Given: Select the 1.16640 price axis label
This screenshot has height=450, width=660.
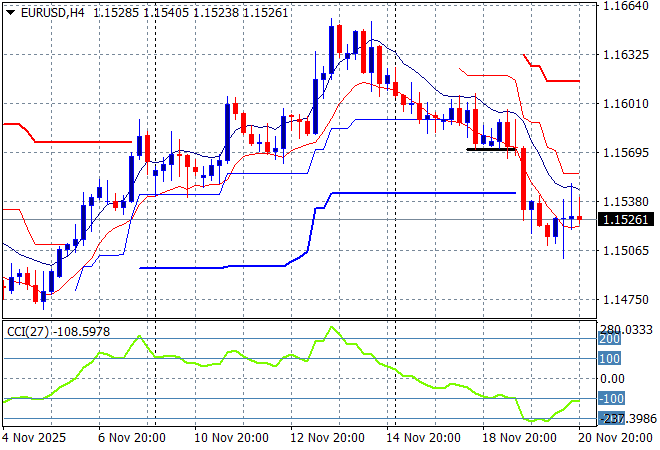Looking at the screenshot, I should coord(625,5).
